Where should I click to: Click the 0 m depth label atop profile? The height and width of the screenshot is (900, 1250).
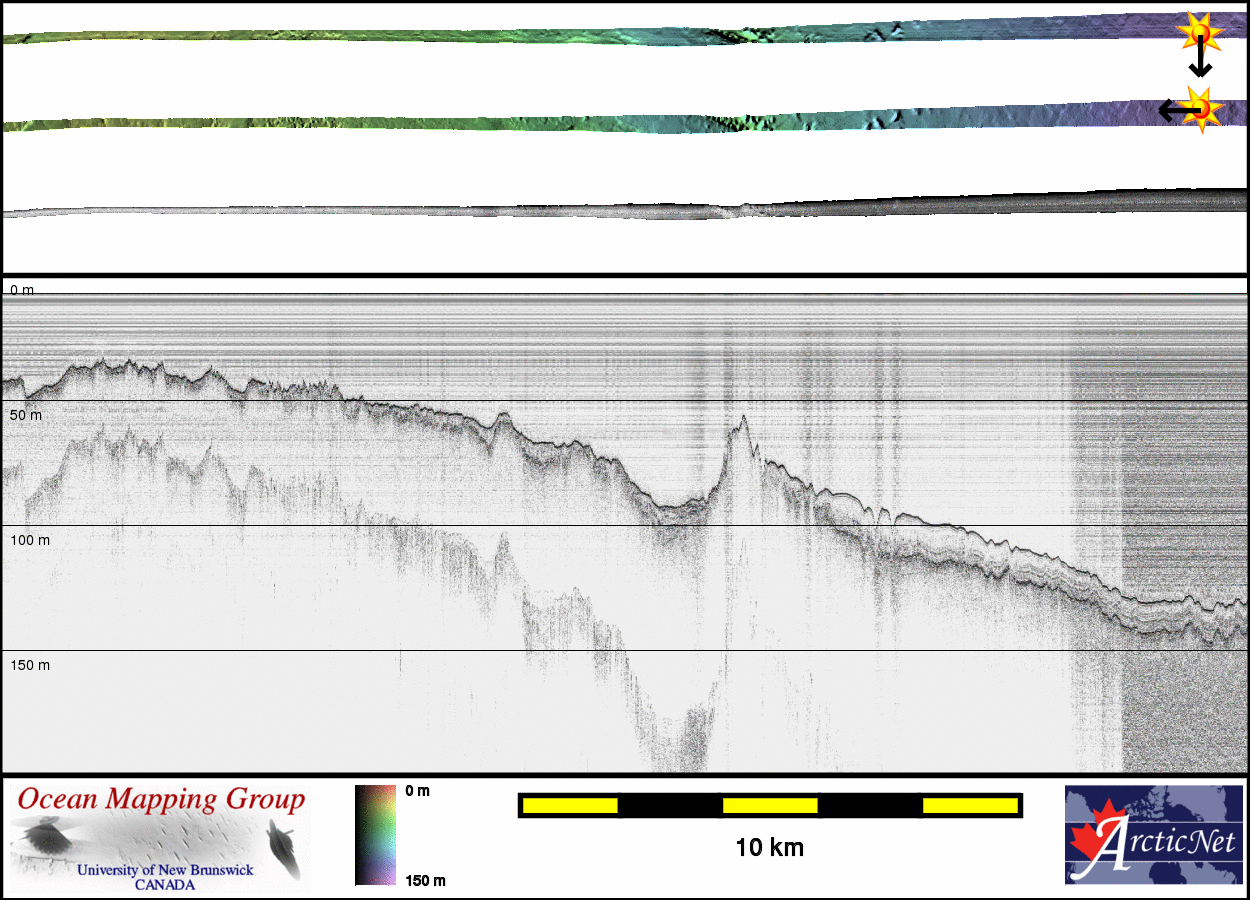(x=22, y=290)
